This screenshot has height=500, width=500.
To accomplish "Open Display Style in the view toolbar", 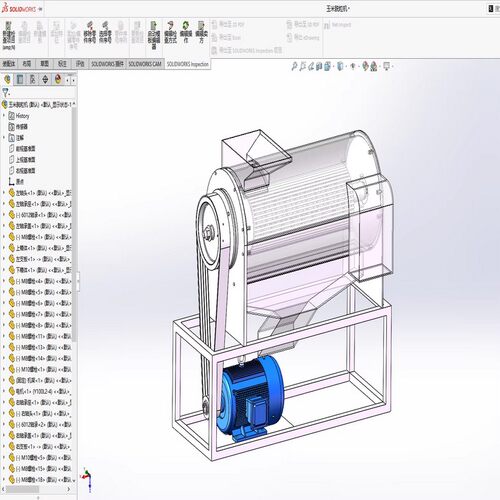I will pyautogui.click(x=340, y=66).
